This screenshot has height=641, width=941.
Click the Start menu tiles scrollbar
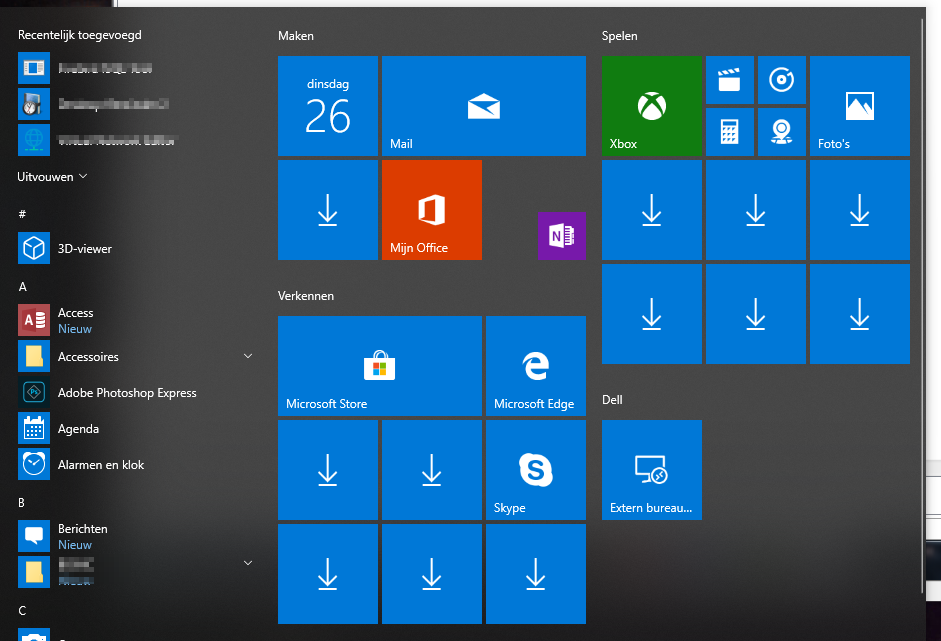coord(922,306)
